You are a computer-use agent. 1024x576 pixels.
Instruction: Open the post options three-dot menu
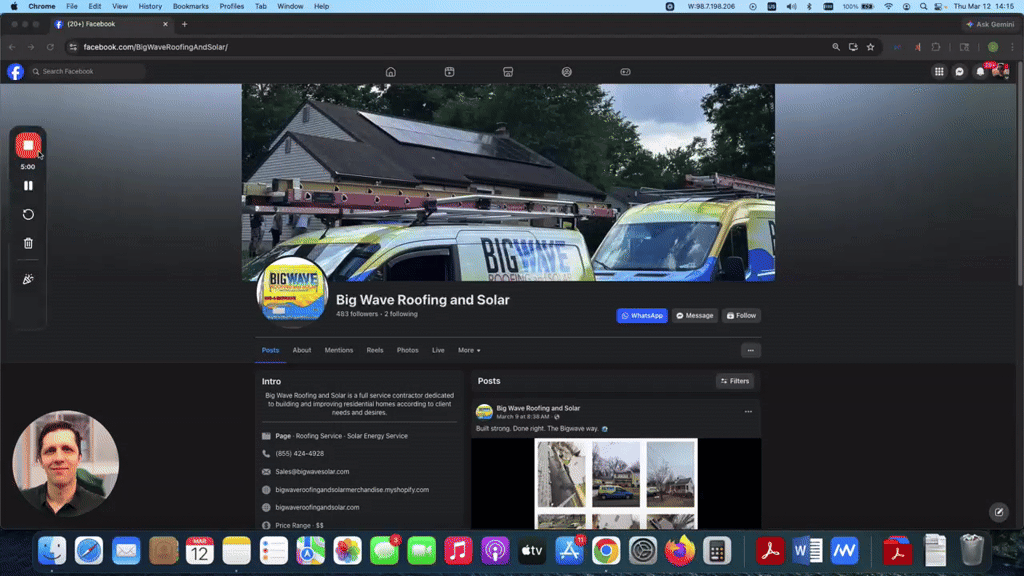tap(748, 411)
